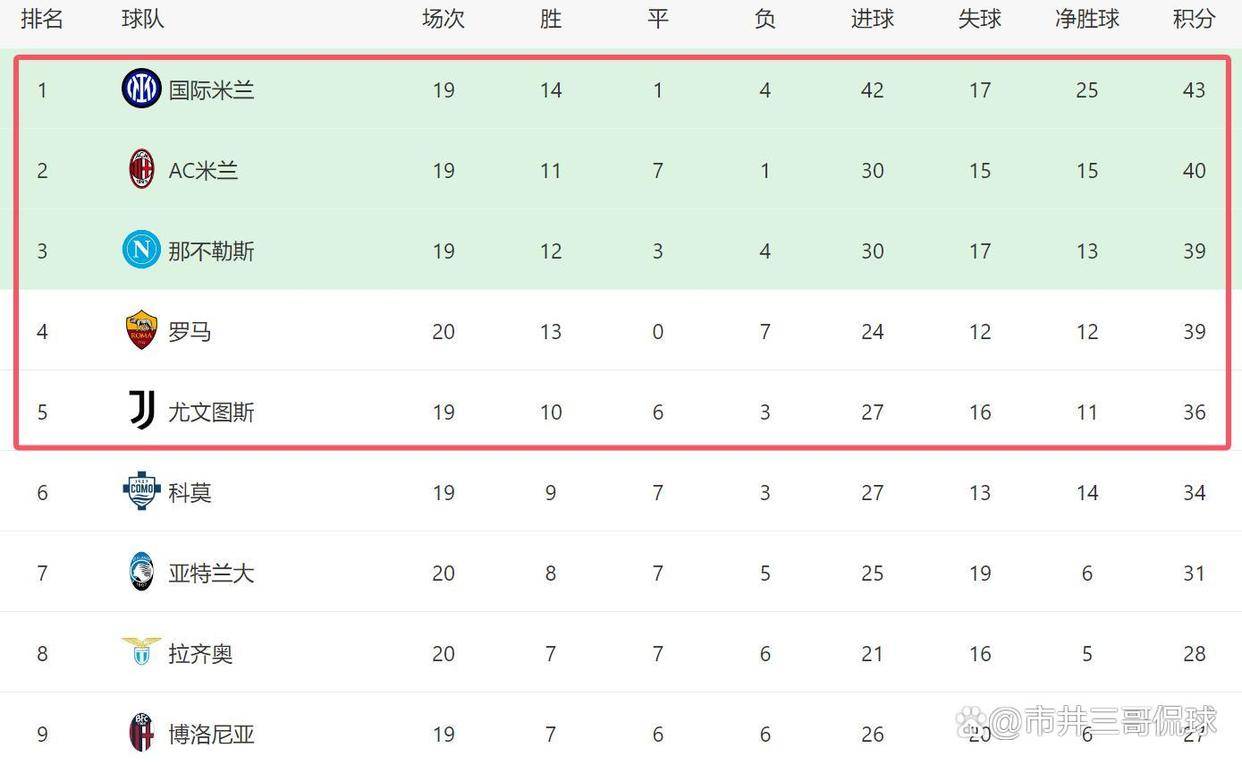The image size is (1242, 765).
Task: Click the 进球 column header
Action: [x=872, y=19]
